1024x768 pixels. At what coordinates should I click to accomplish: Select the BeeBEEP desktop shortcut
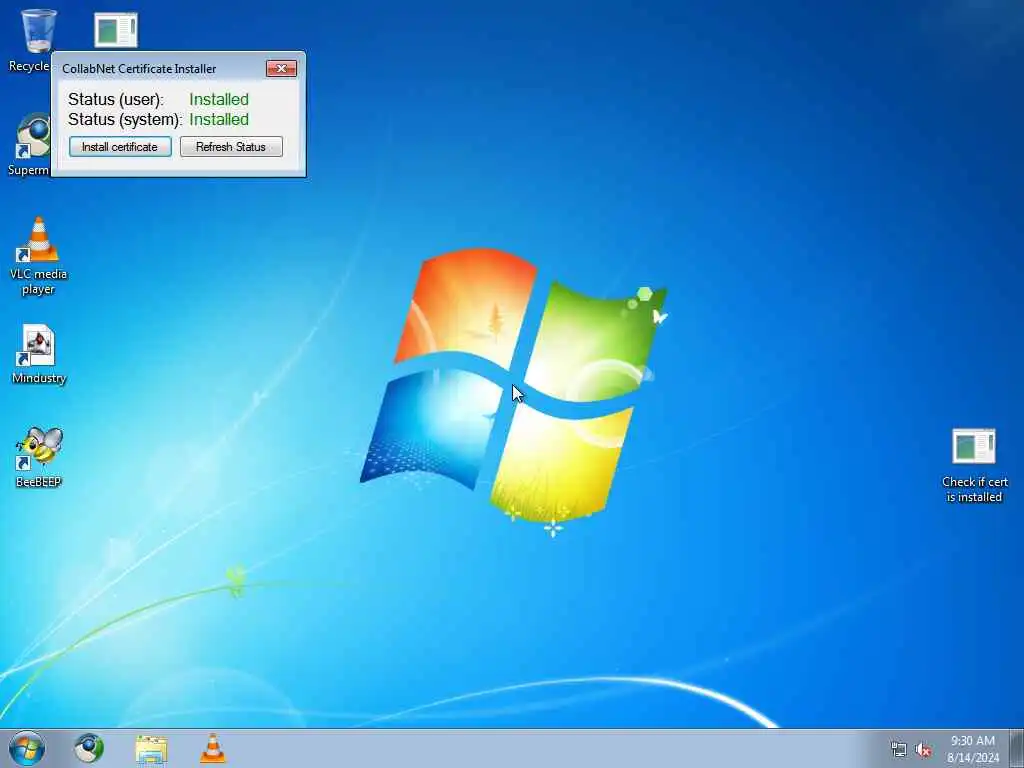39,457
